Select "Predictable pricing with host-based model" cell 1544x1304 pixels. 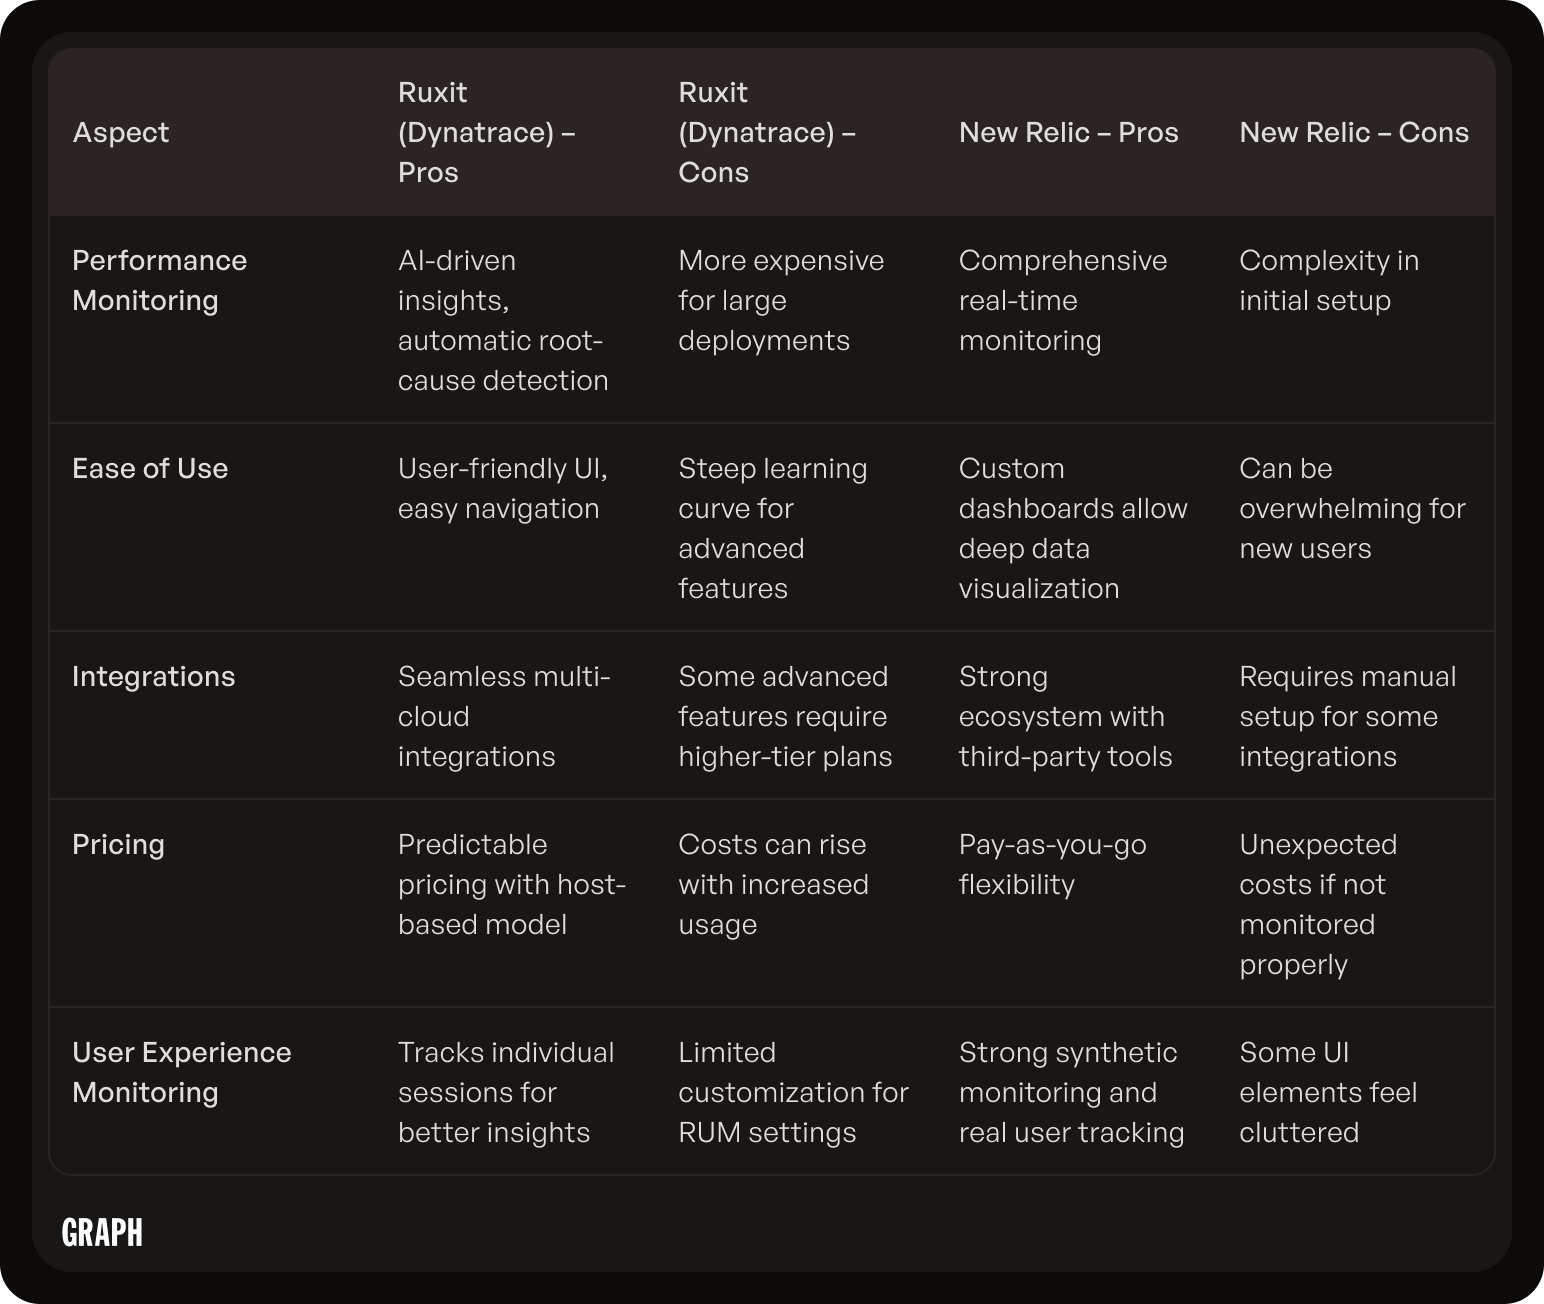(x=512, y=884)
